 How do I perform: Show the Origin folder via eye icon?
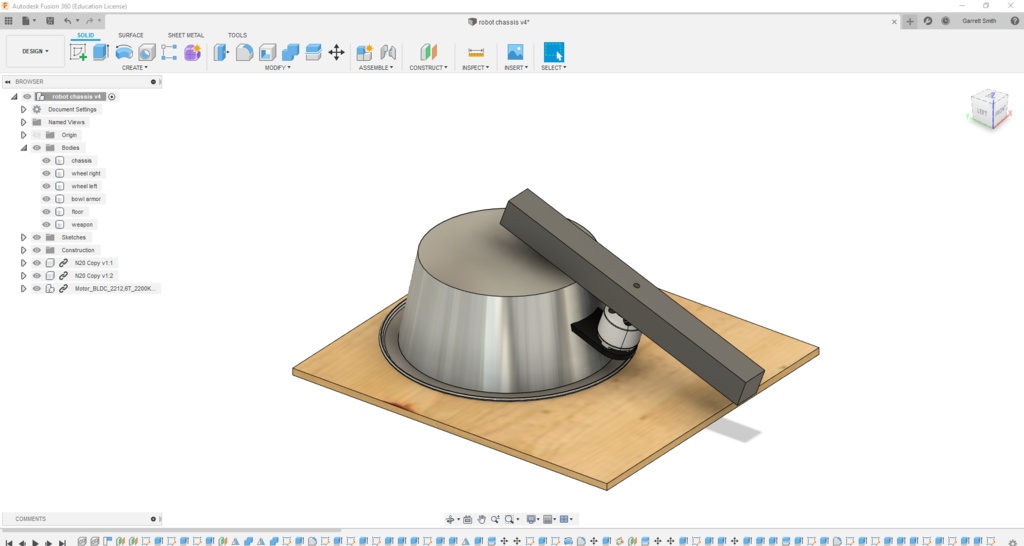[x=37, y=135]
